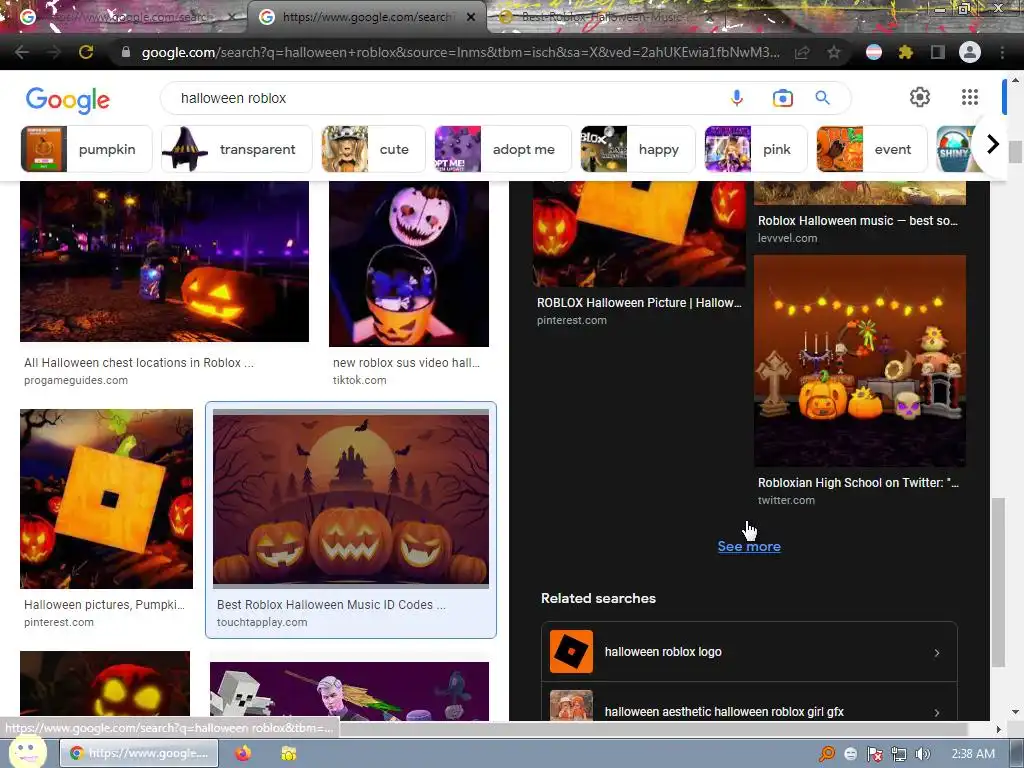This screenshot has width=1024, height=768.
Task: Click the progameguides.com source text
Action: tap(76, 380)
